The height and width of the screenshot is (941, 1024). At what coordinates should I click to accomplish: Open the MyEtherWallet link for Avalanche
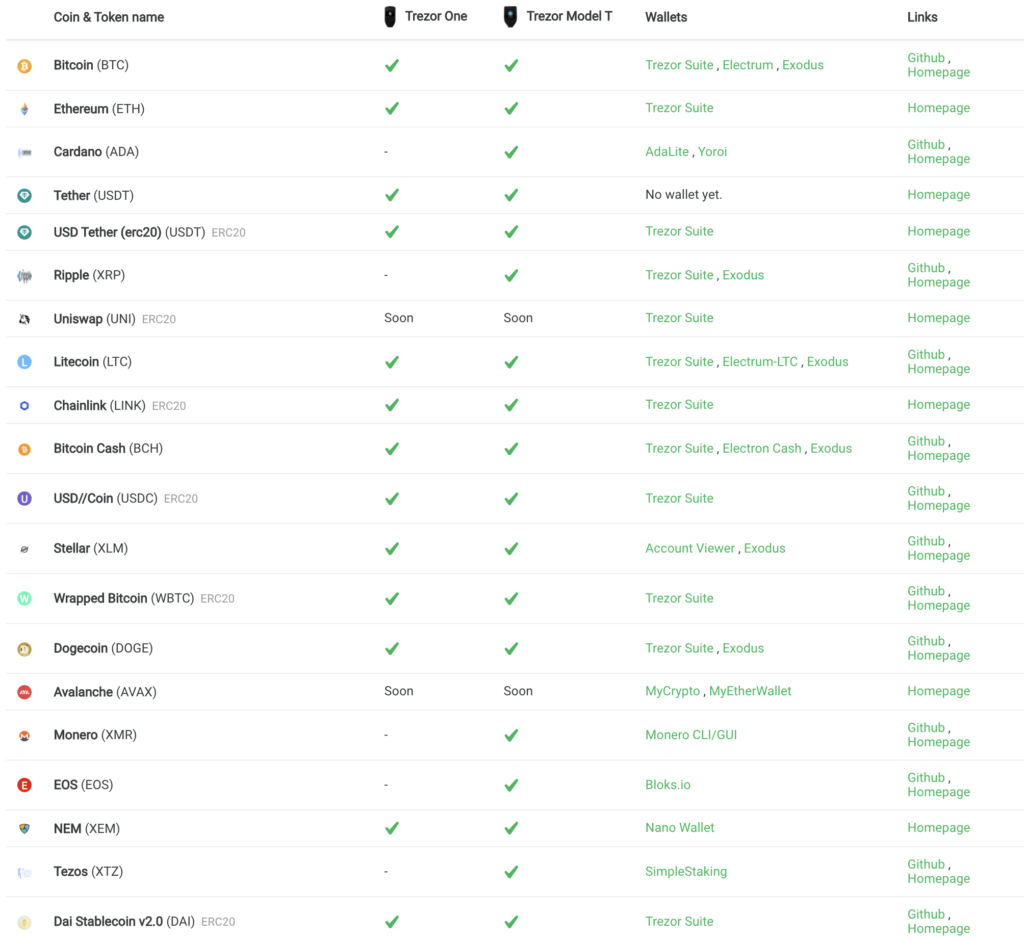750,691
